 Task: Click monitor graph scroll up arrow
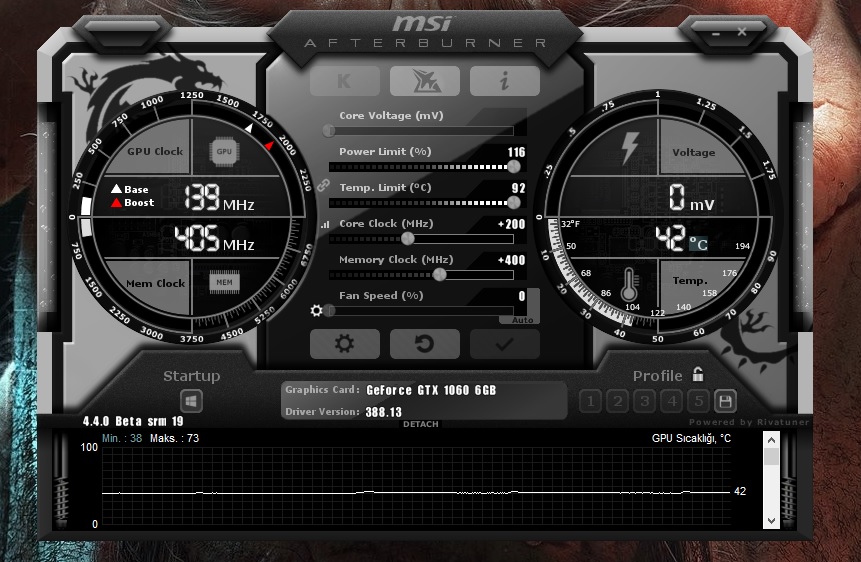click(771, 440)
